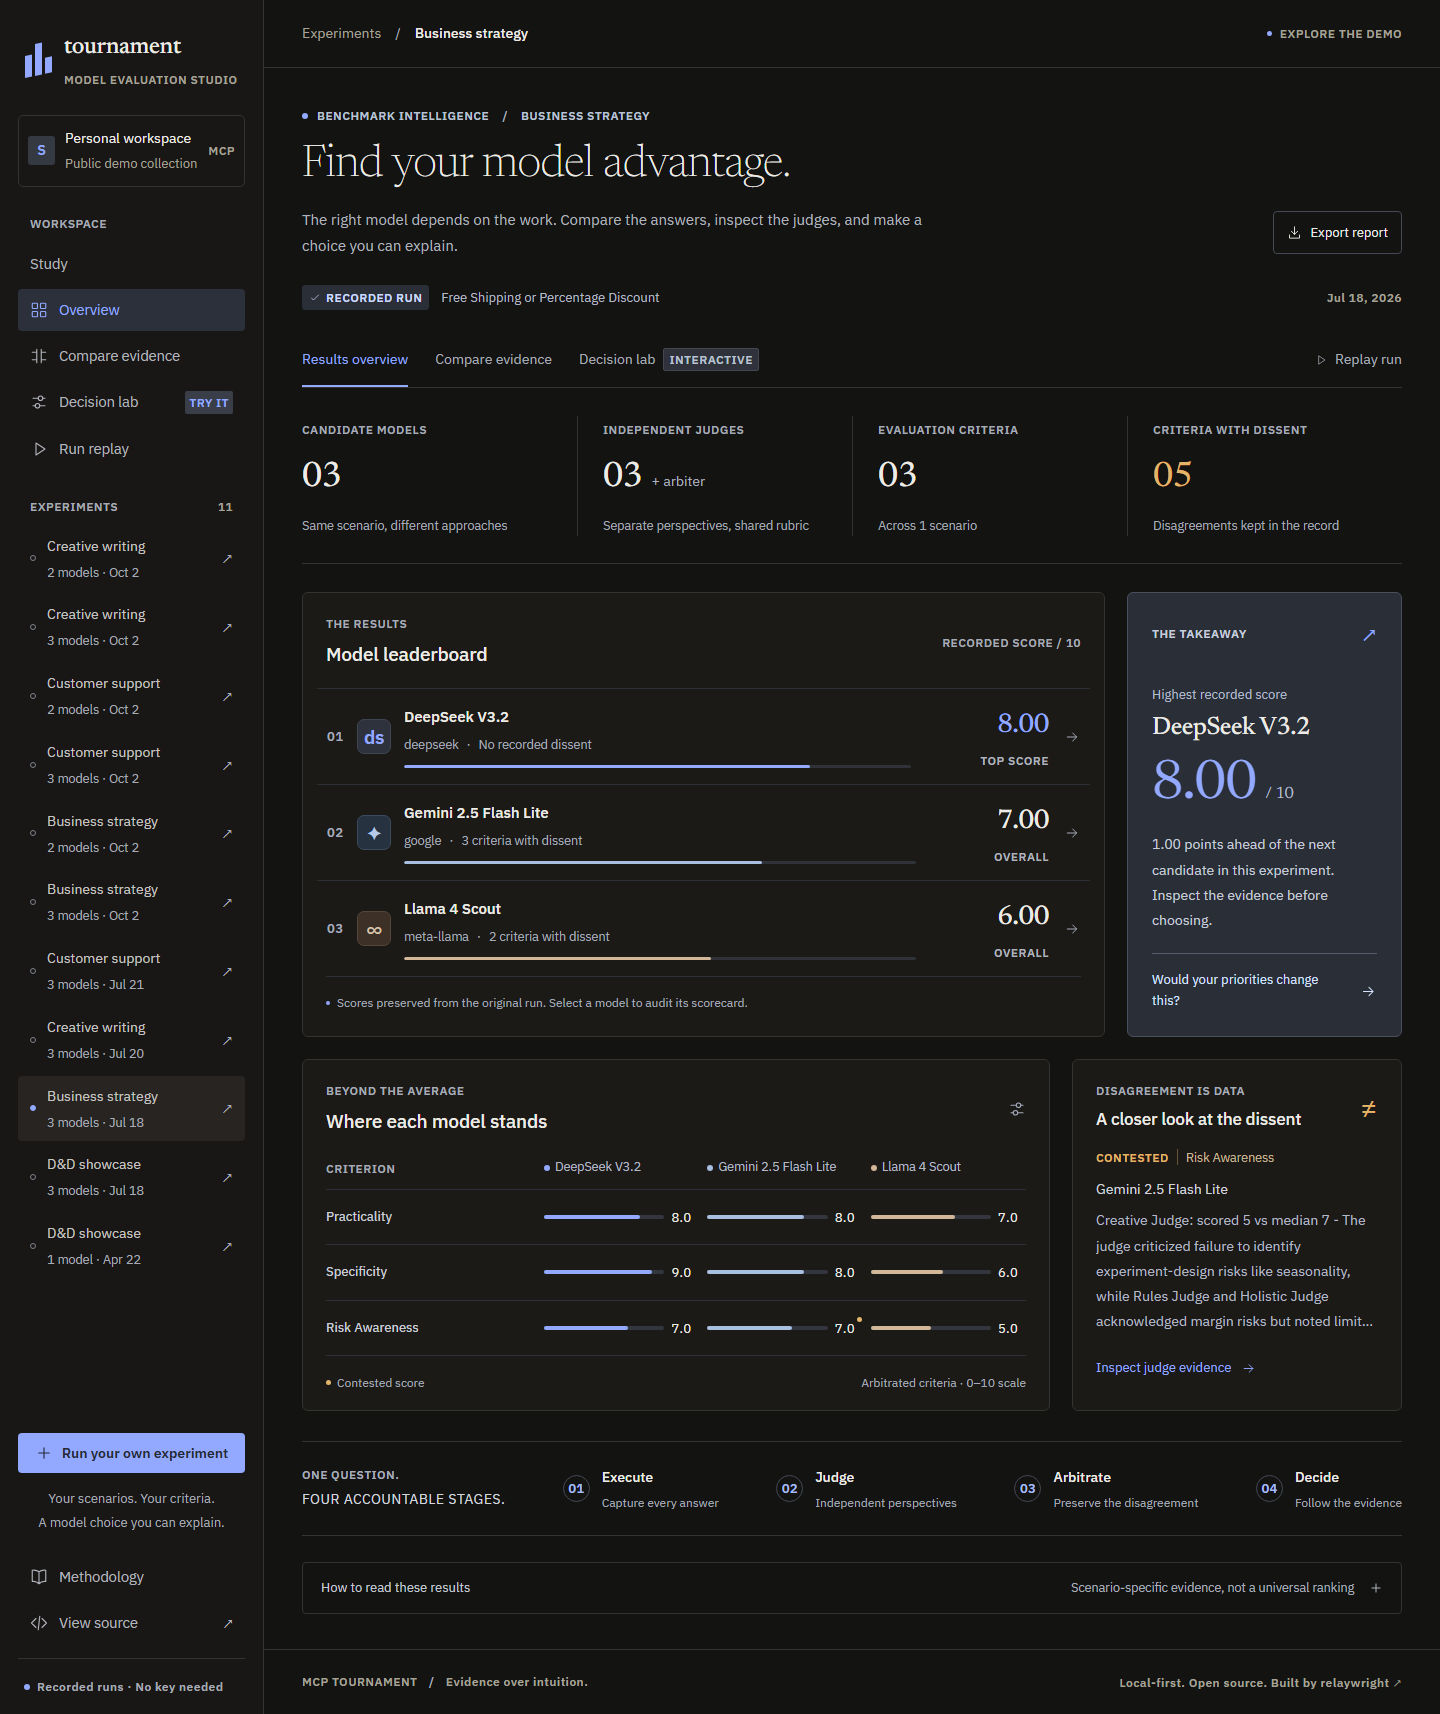Click The Takeaway card's diagonal arrow icon
Screen dimensions: 1440x1714
(x=1369, y=635)
